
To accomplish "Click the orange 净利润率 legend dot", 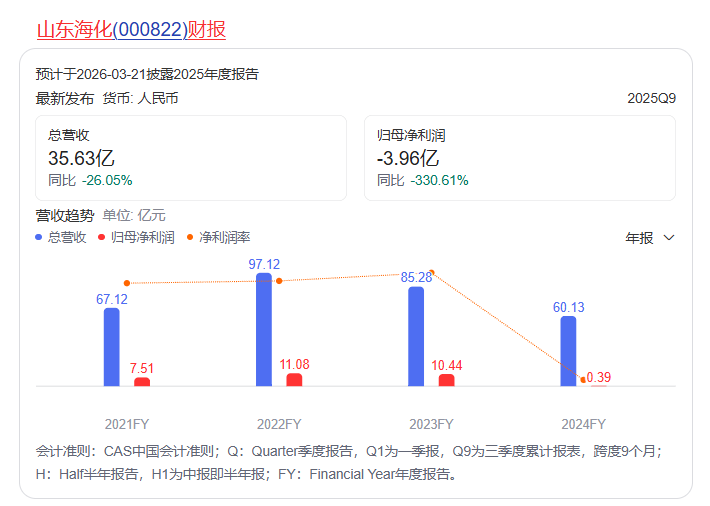I will [191, 237].
